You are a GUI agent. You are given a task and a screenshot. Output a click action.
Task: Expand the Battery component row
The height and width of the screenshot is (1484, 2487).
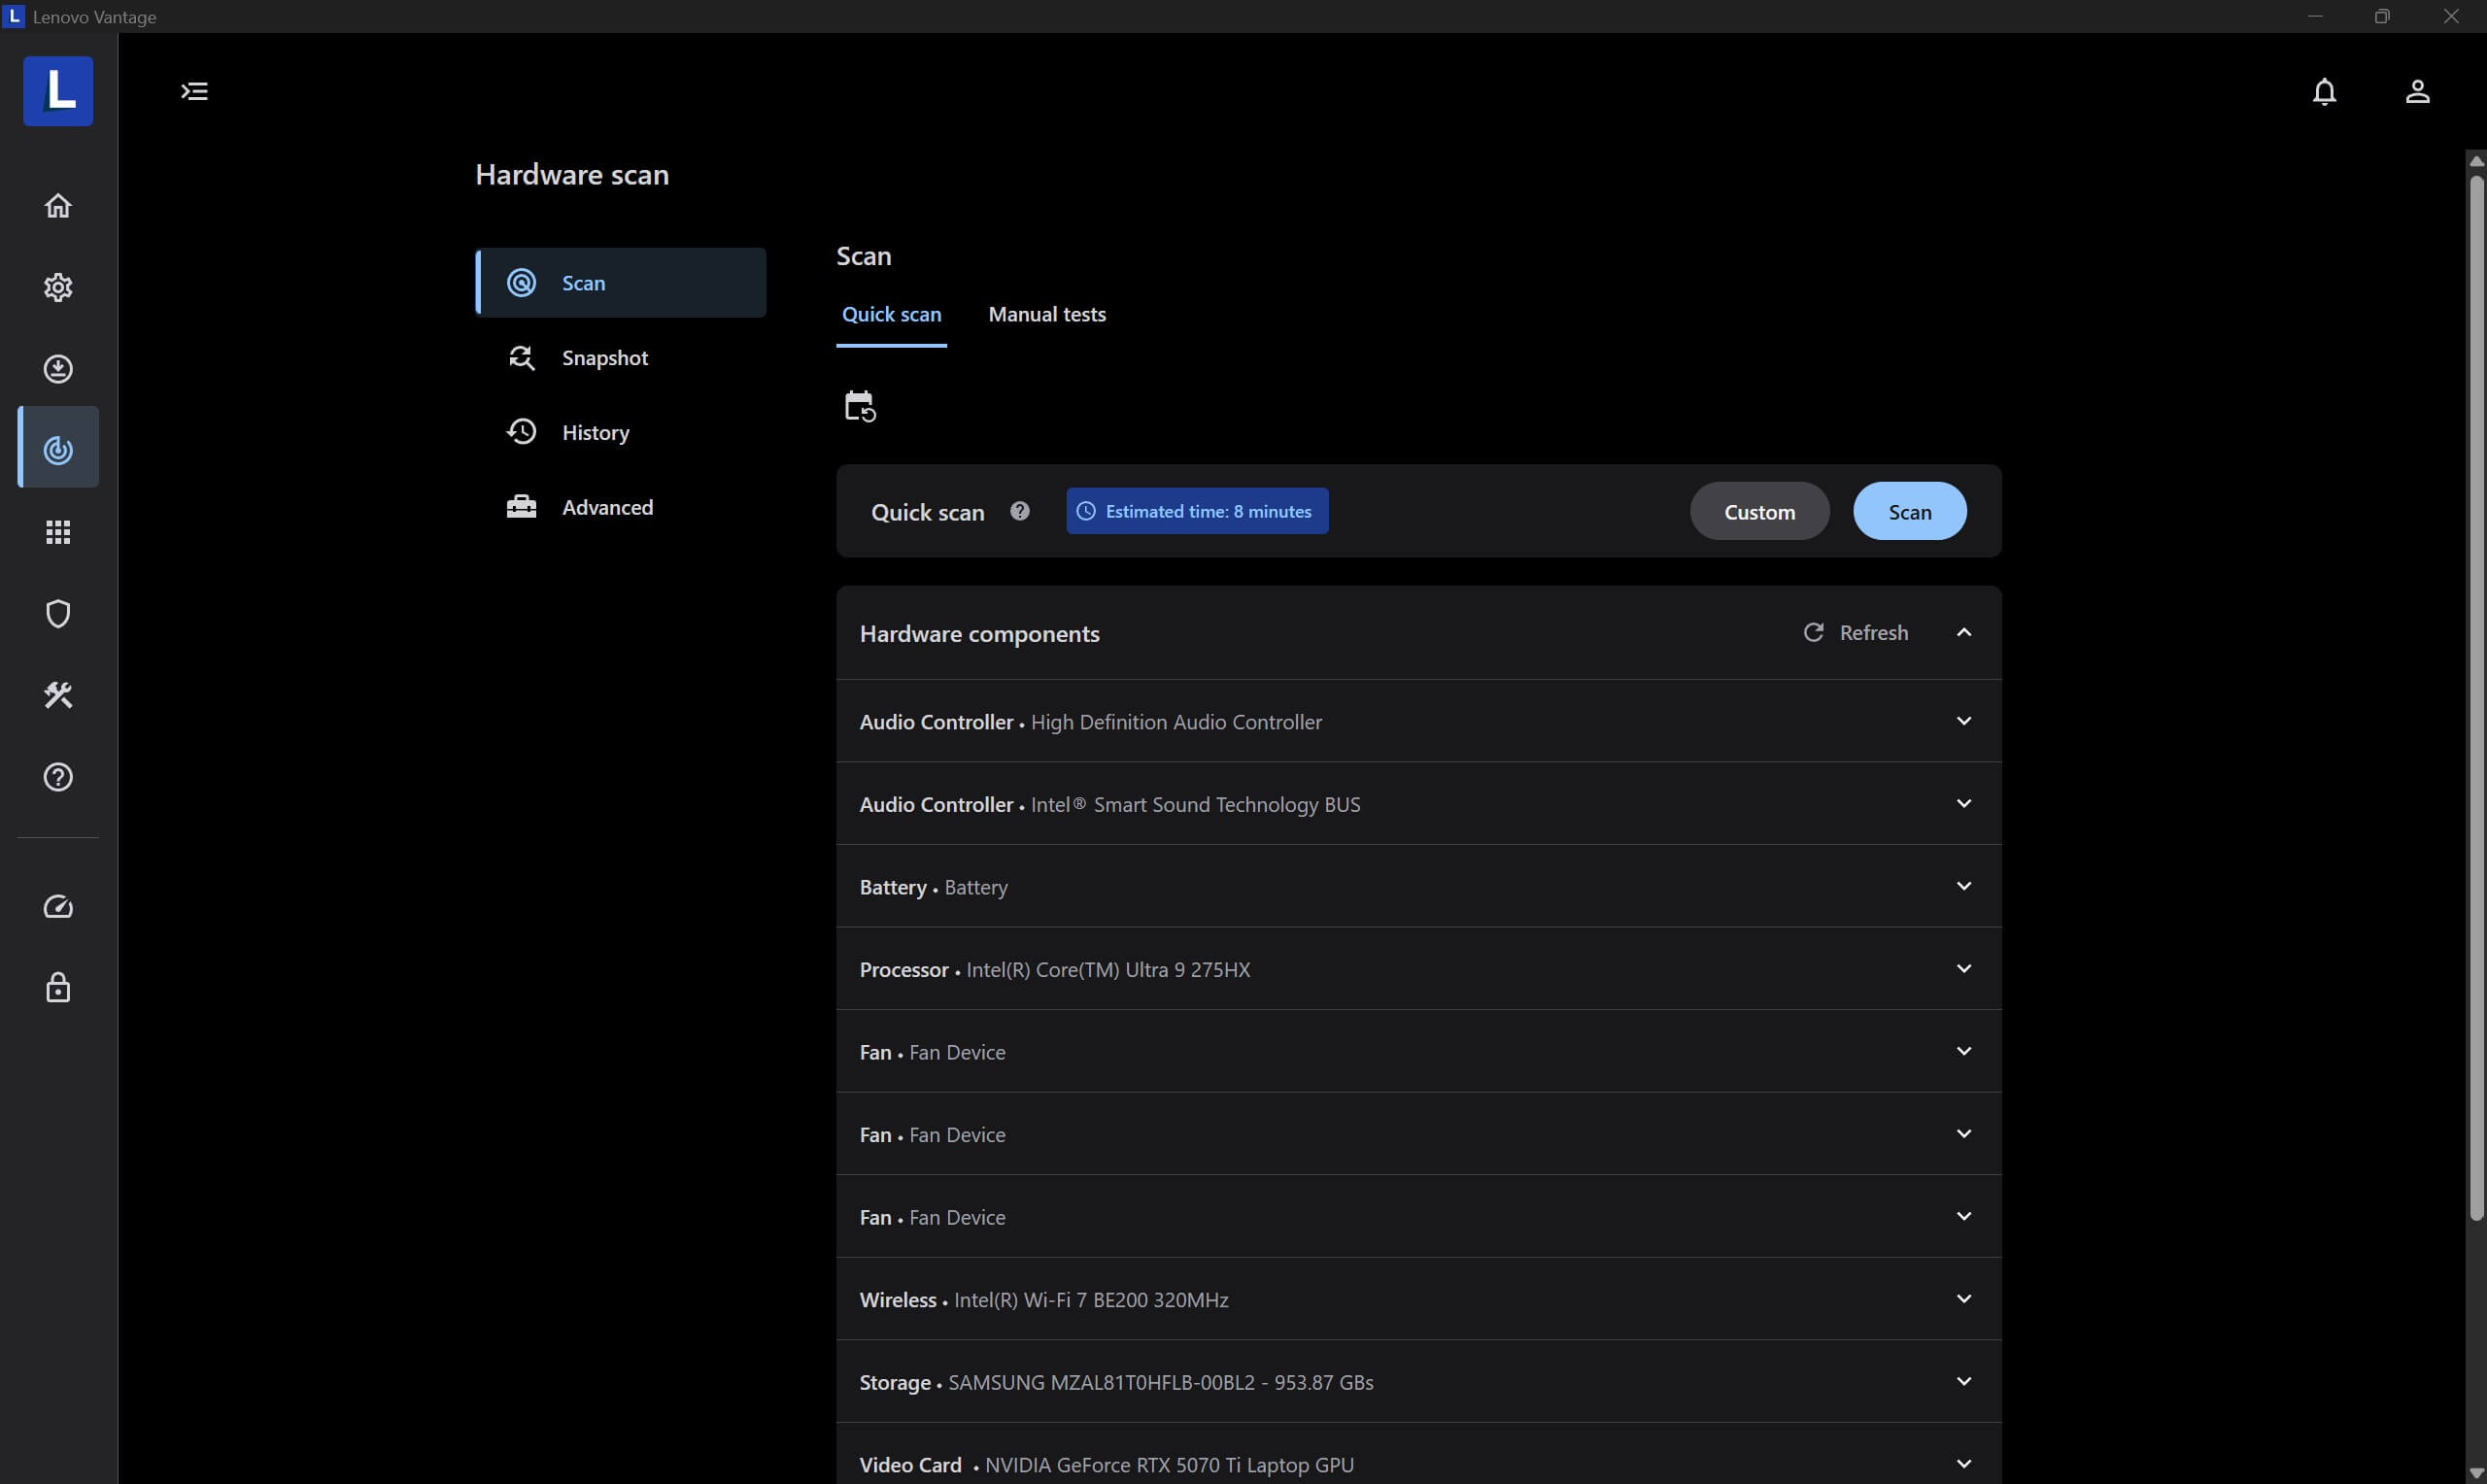(x=1963, y=886)
